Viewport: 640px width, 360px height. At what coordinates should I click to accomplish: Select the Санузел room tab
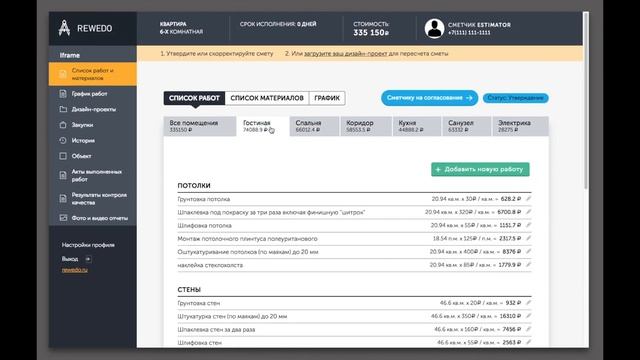467,126
